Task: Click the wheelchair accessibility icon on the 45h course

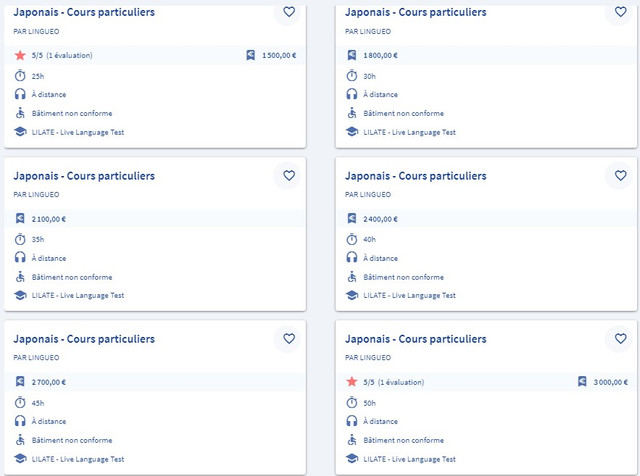Action: (20, 440)
